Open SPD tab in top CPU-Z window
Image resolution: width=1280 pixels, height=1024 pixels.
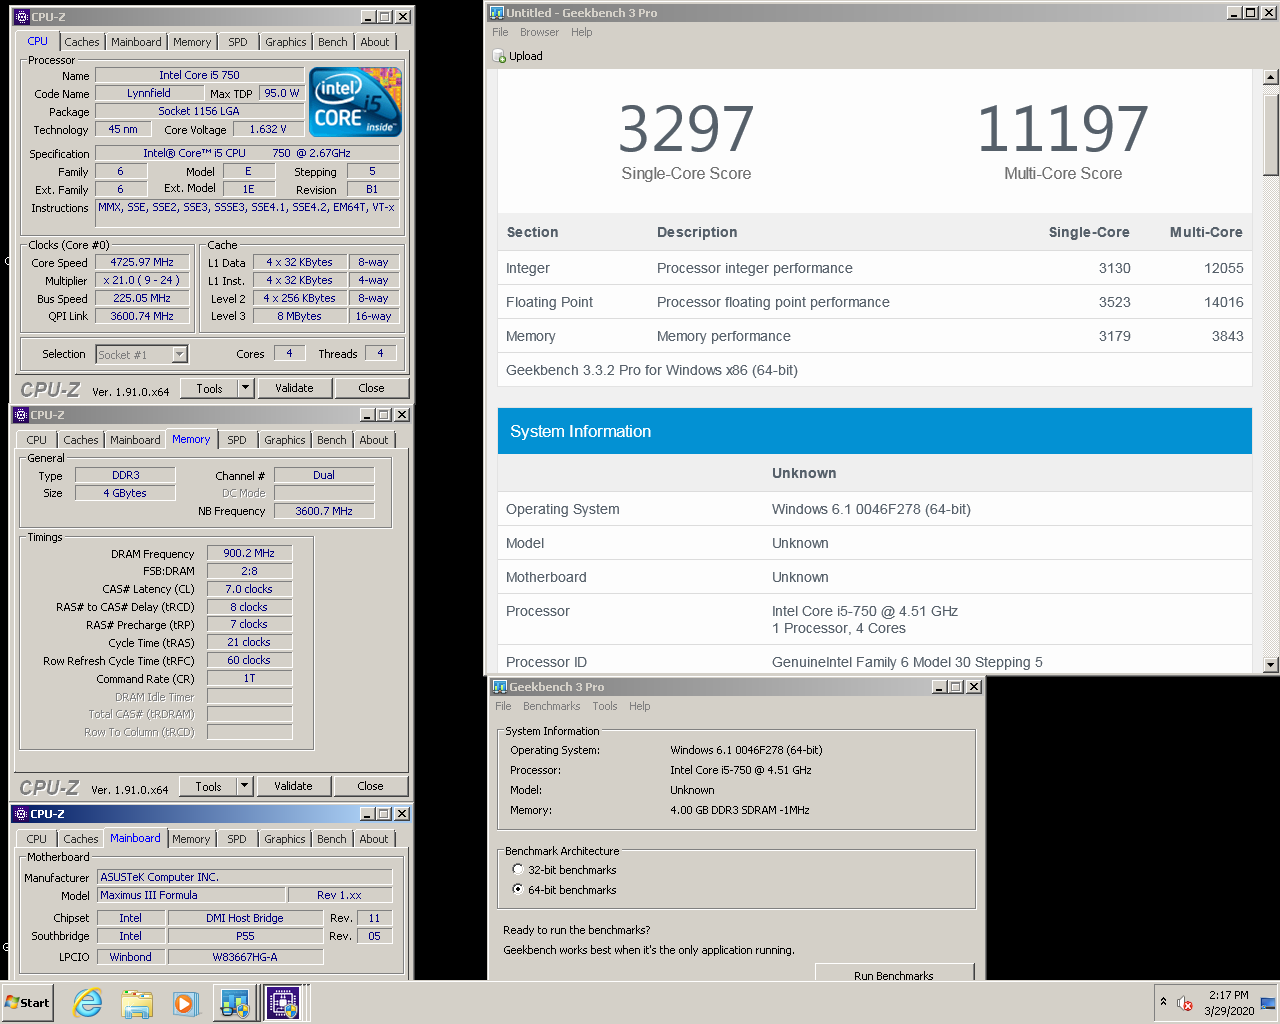pyautogui.click(x=238, y=42)
